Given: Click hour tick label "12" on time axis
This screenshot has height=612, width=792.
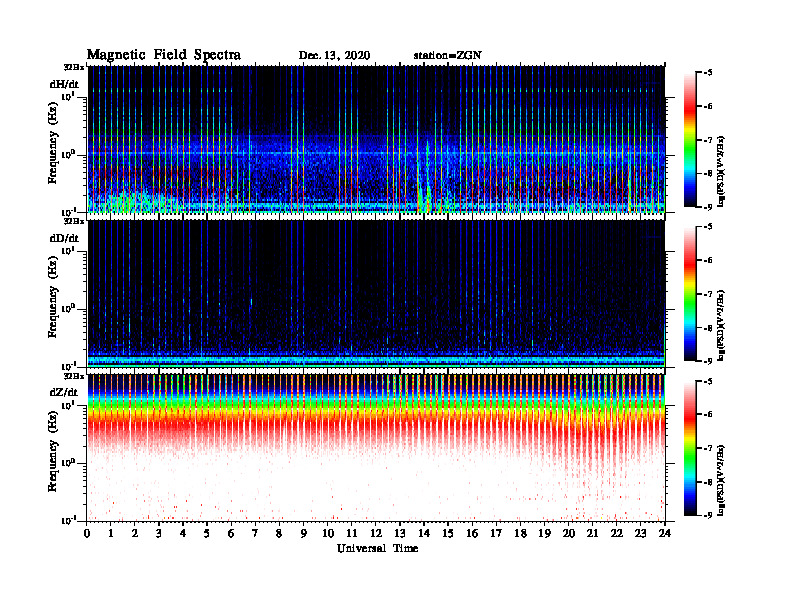Looking at the screenshot, I should (376, 534).
